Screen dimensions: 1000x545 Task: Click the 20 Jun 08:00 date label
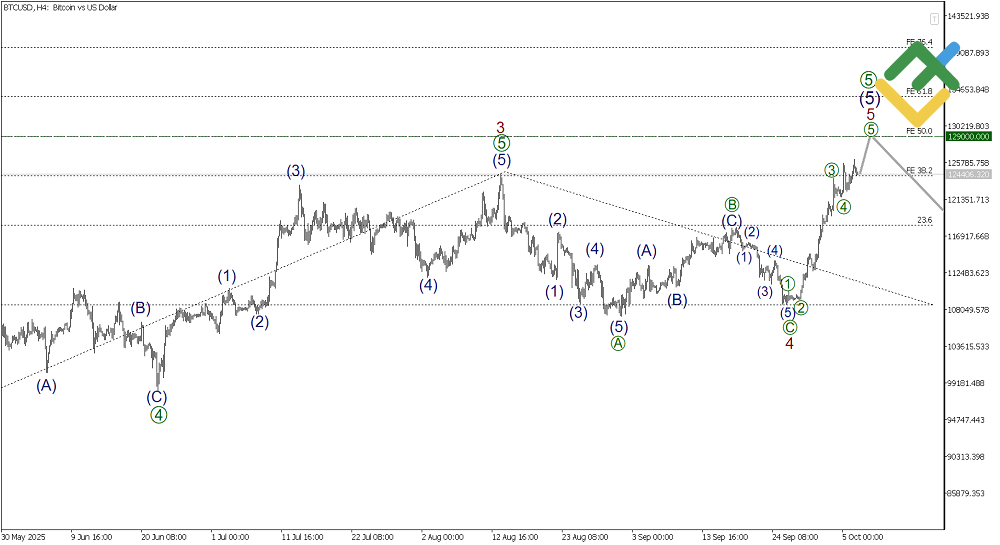(164, 537)
